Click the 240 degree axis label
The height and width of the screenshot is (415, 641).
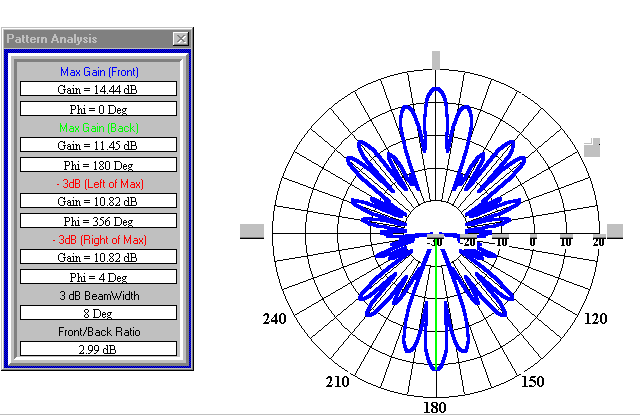274,319
